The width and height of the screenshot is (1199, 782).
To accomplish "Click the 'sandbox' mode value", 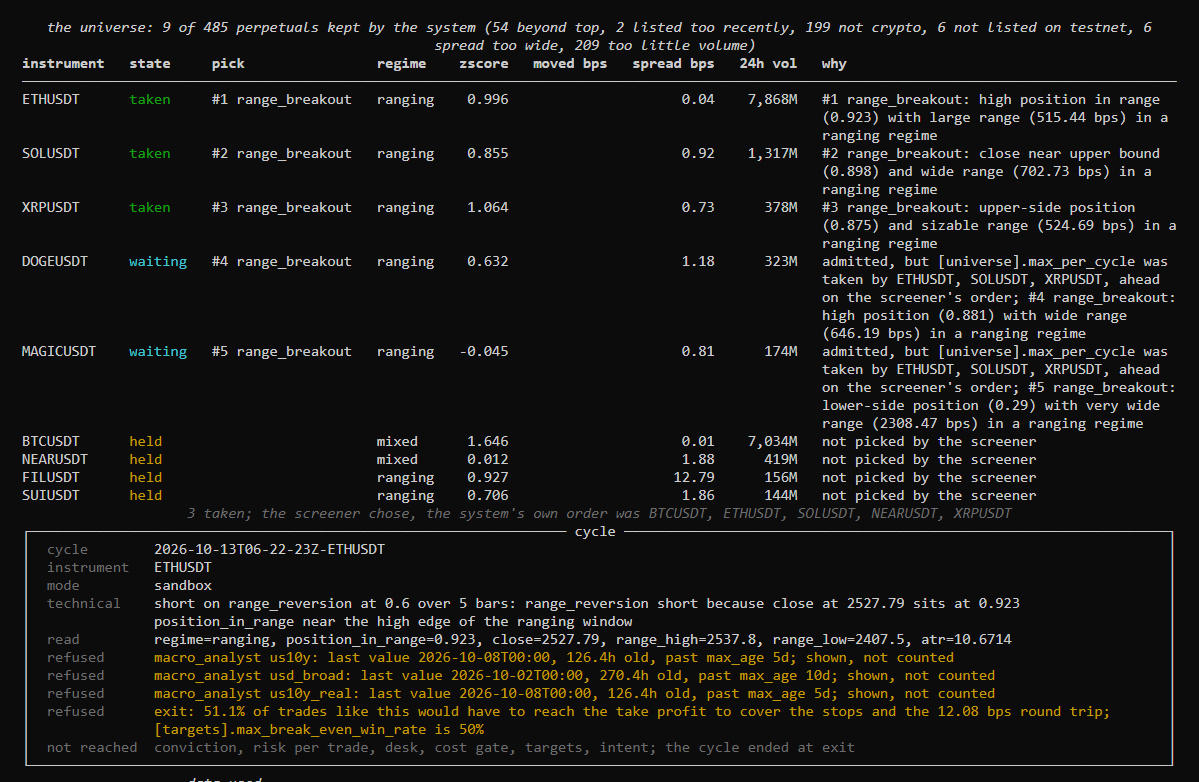I will [x=183, y=586].
